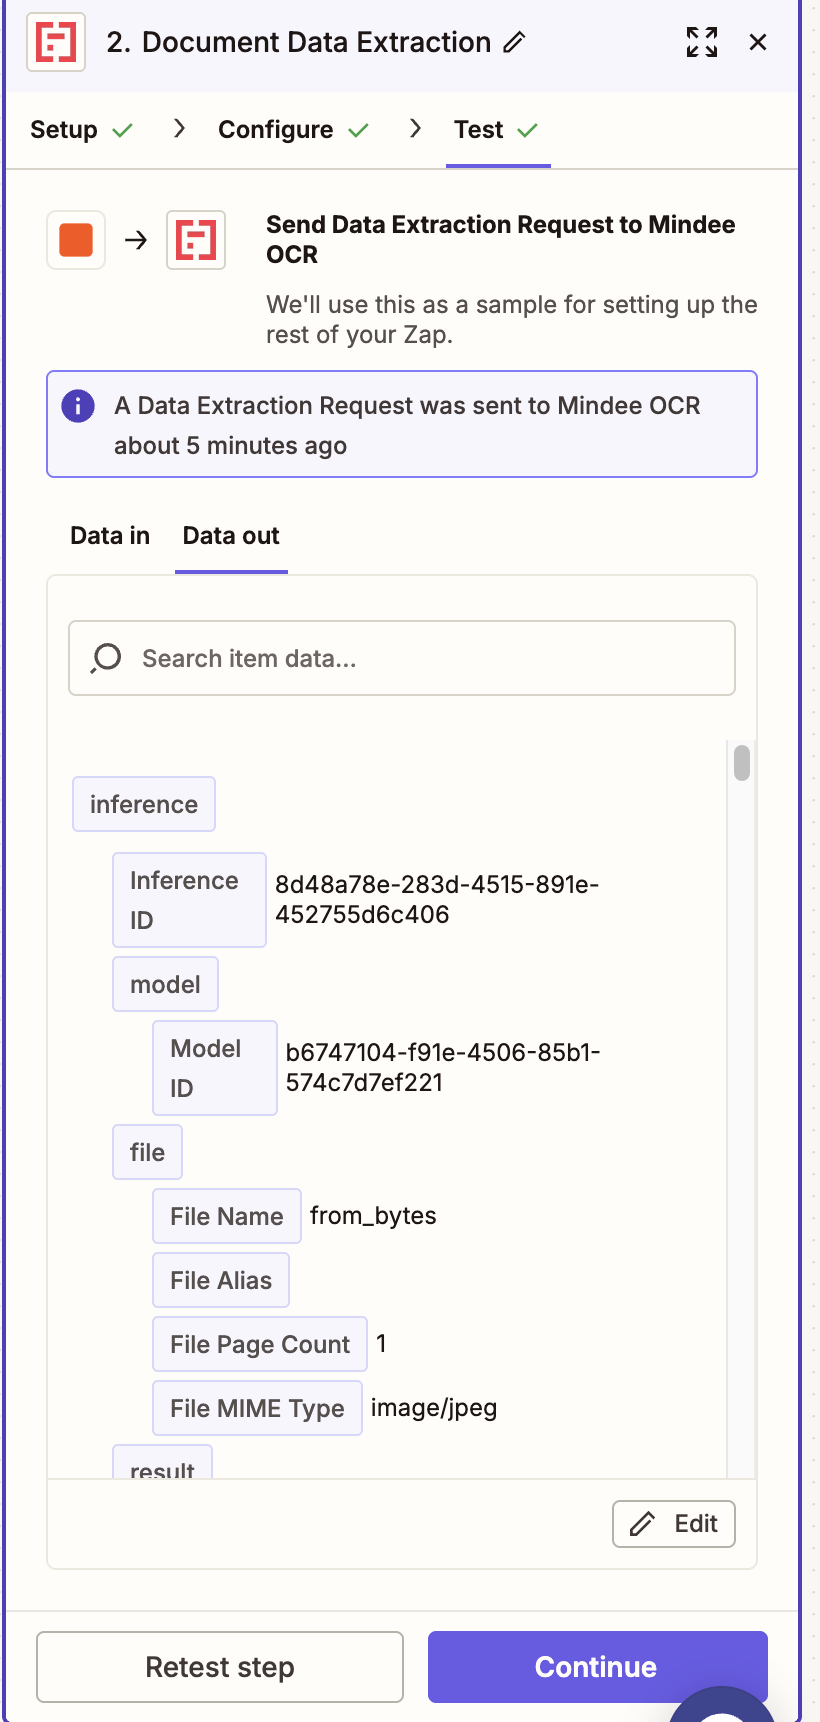Click the chevron between Setup and Configure
This screenshot has width=820, height=1722.
click(179, 128)
